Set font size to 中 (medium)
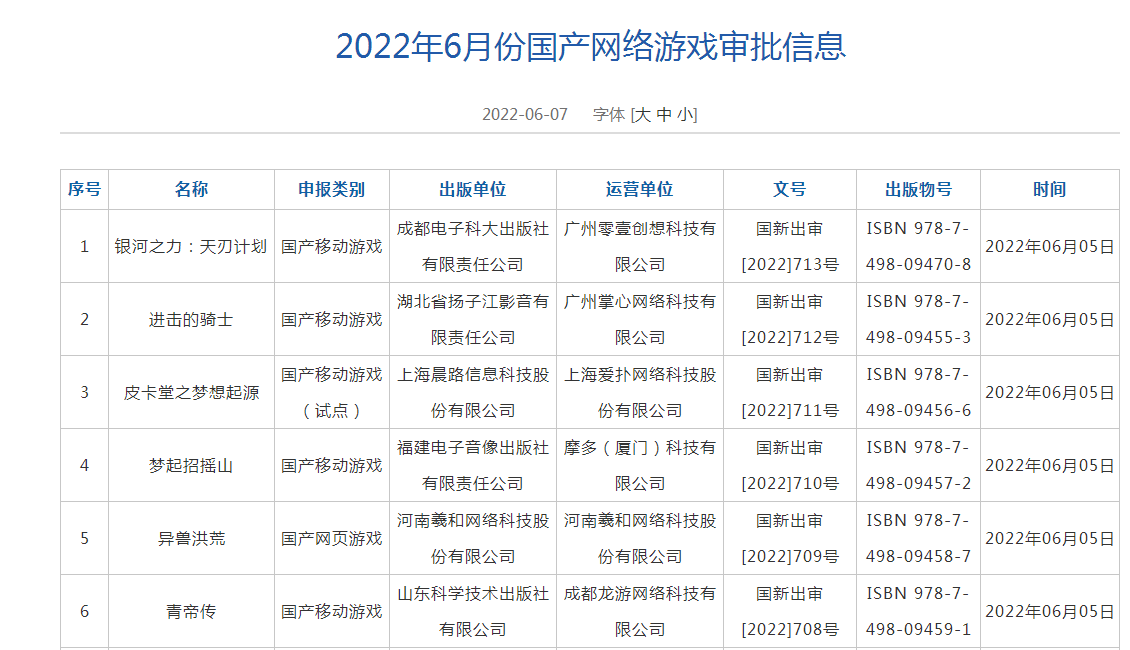The height and width of the screenshot is (650, 1130). tap(665, 114)
